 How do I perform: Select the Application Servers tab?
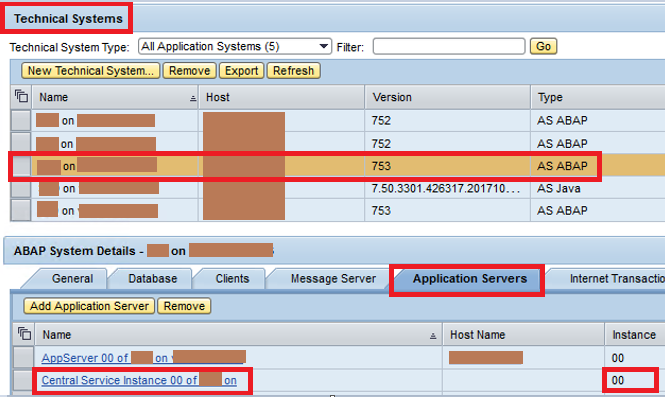470,279
